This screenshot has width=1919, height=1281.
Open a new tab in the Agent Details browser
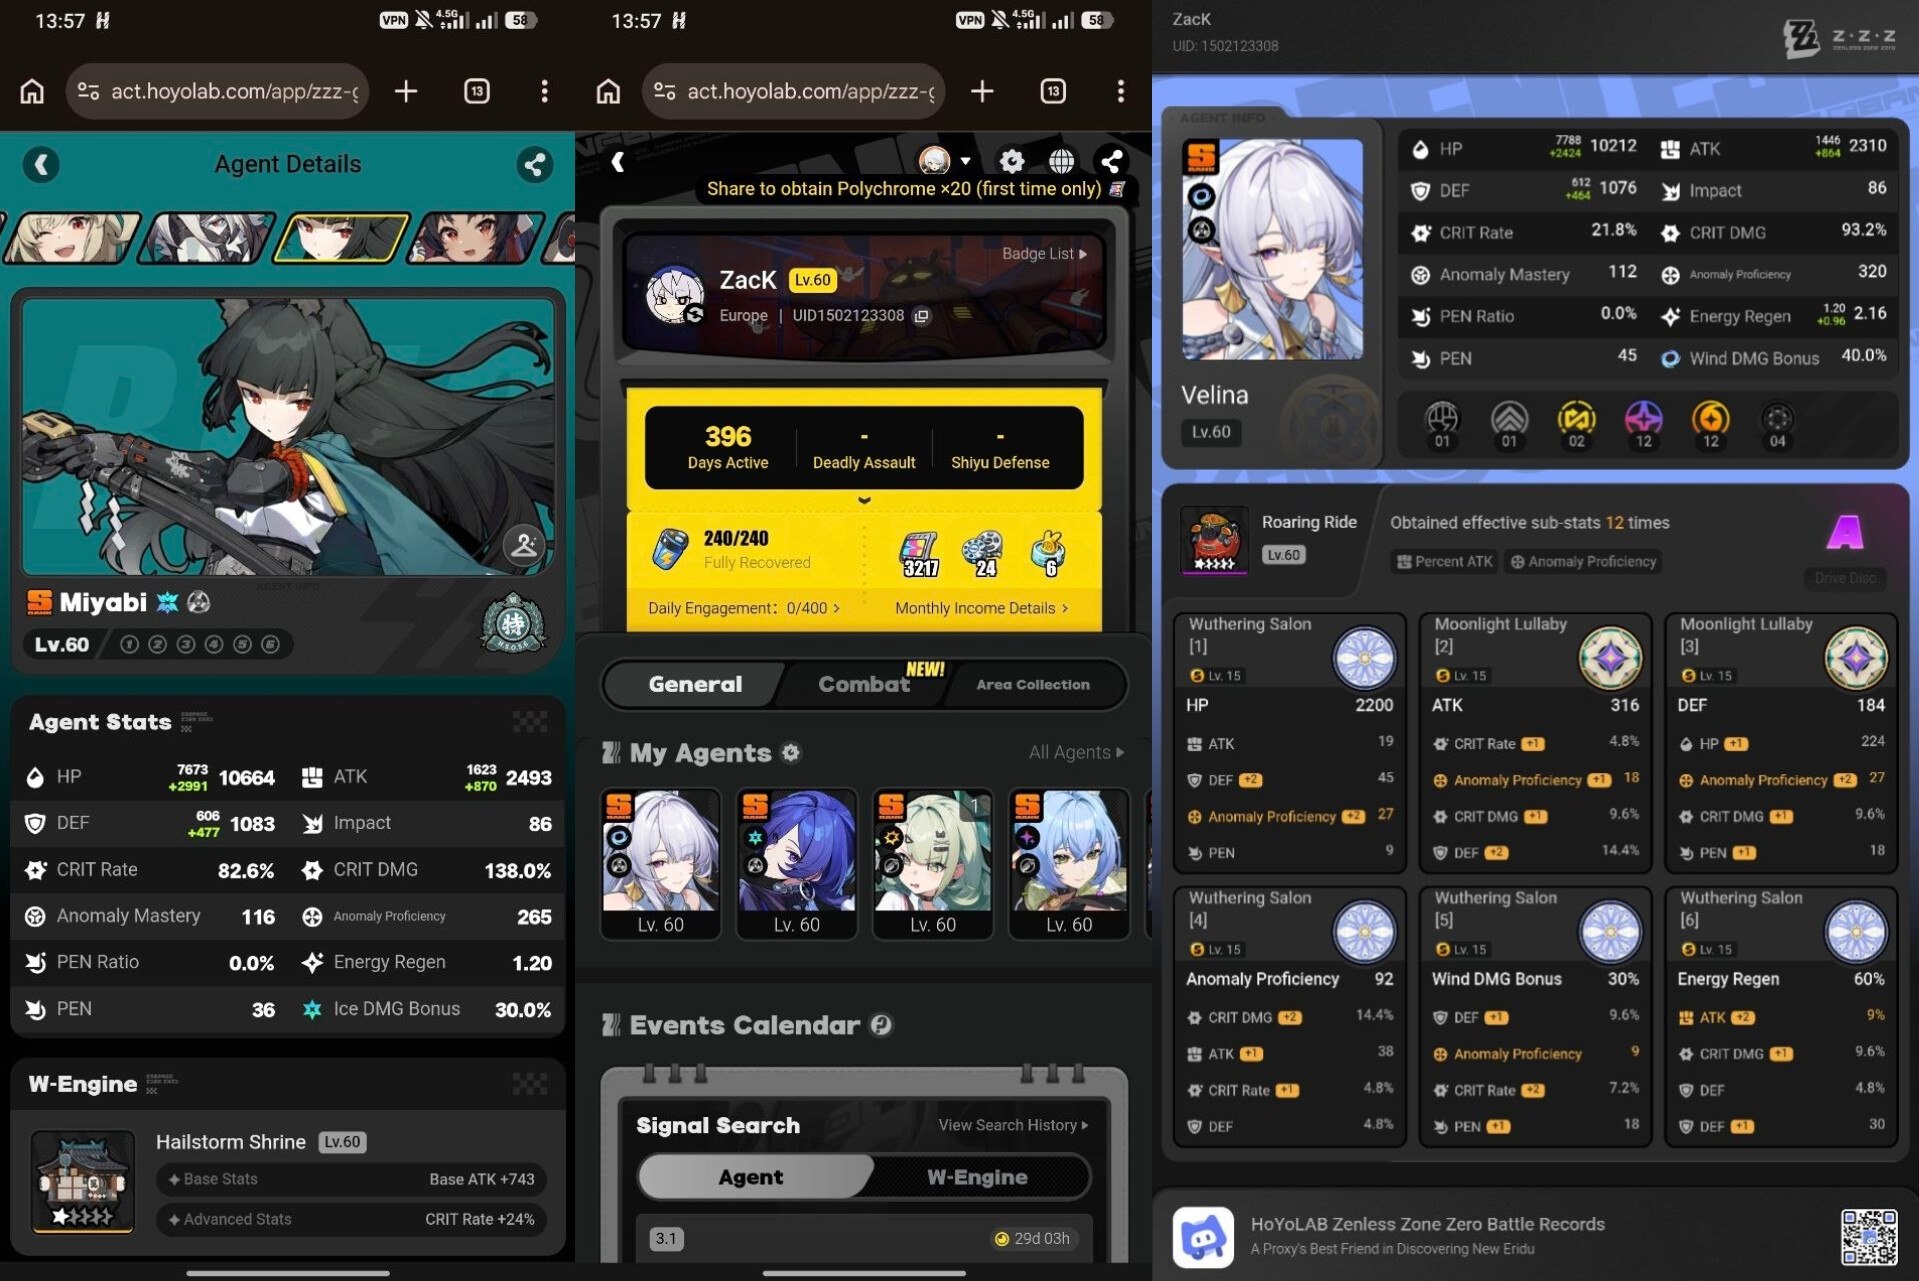click(406, 92)
